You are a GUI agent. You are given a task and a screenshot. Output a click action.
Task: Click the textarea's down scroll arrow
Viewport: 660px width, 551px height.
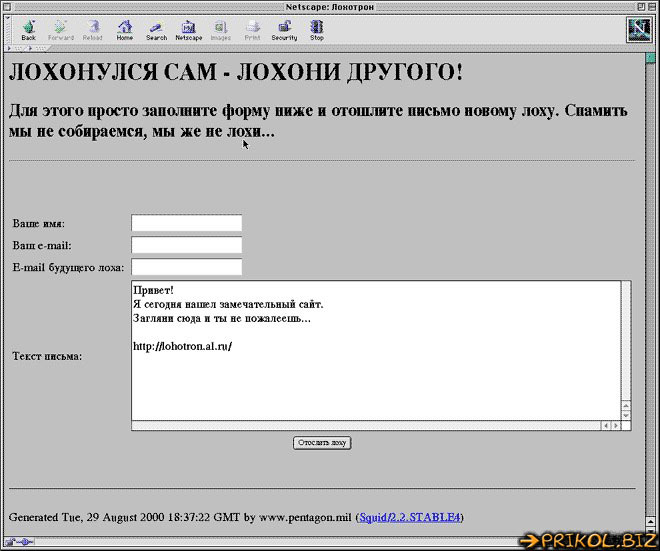pos(626,415)
